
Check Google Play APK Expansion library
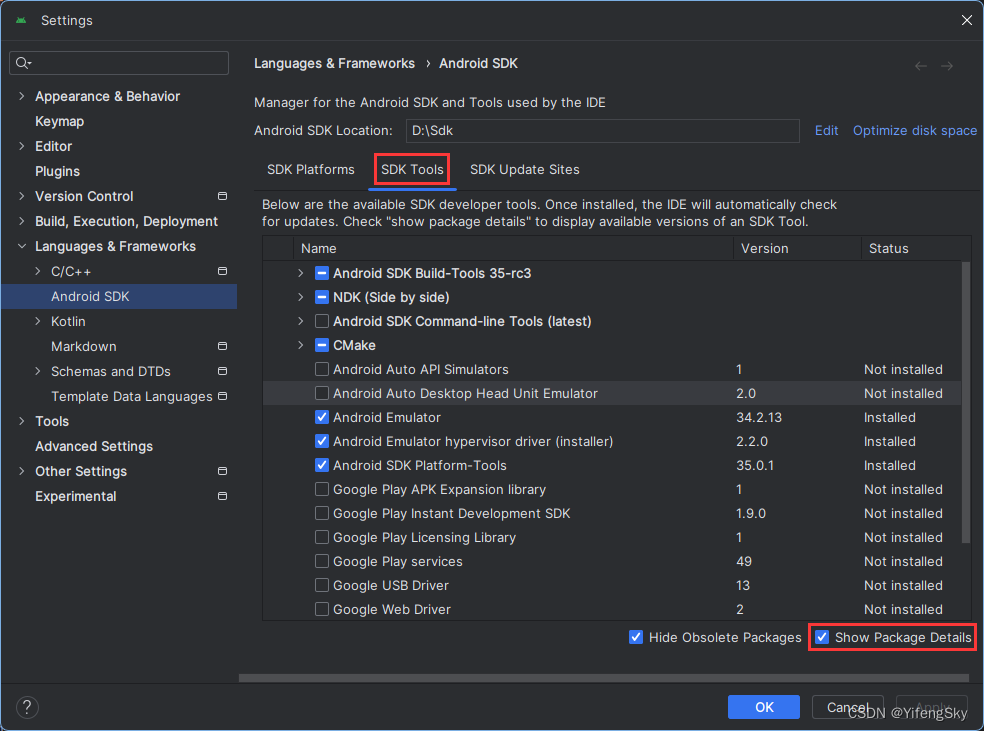point(322,489)
